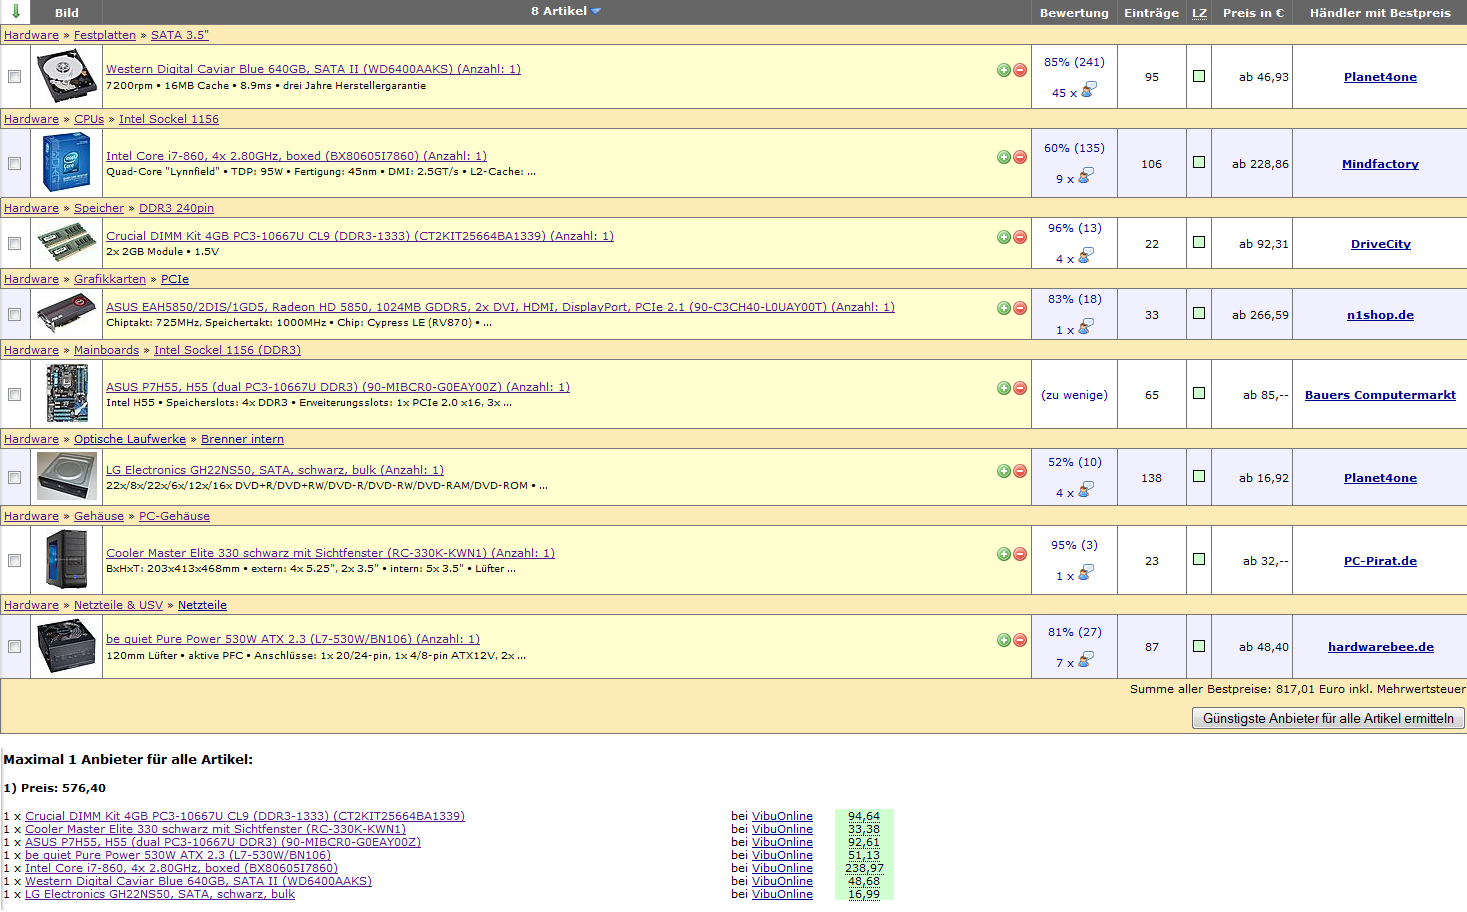Click the plus icon for ASUS P7H55 mainboard

click(1004, 388)
